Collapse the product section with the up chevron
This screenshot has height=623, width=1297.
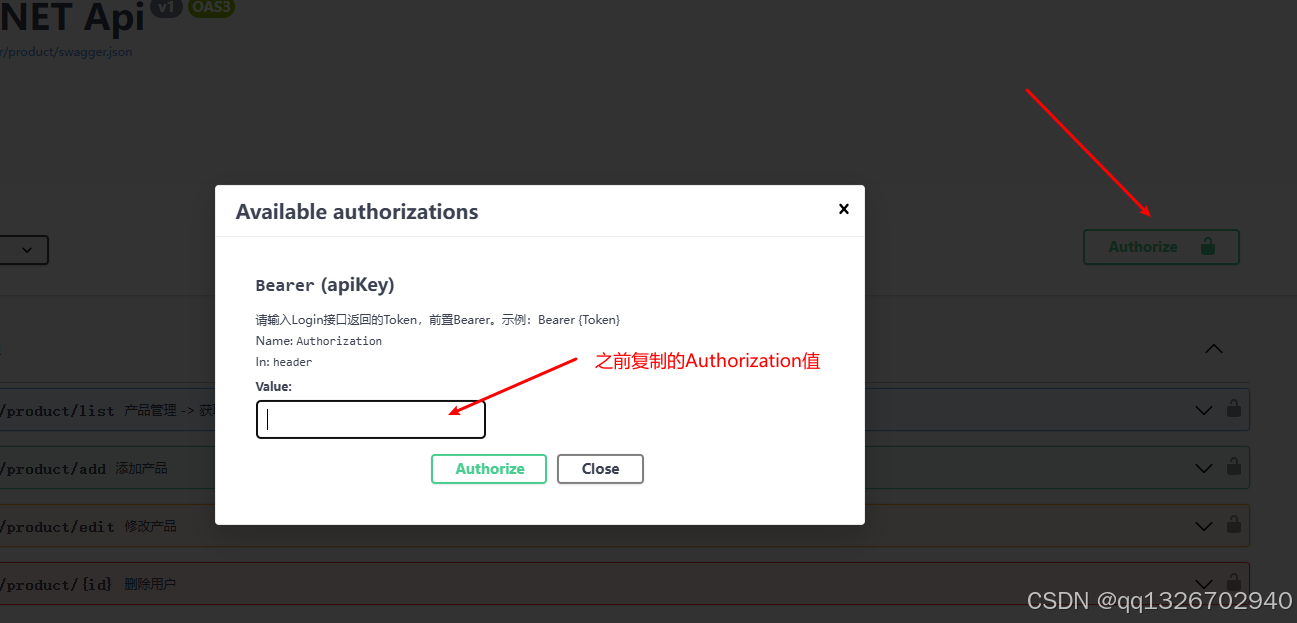click(x=1213, y=348)
